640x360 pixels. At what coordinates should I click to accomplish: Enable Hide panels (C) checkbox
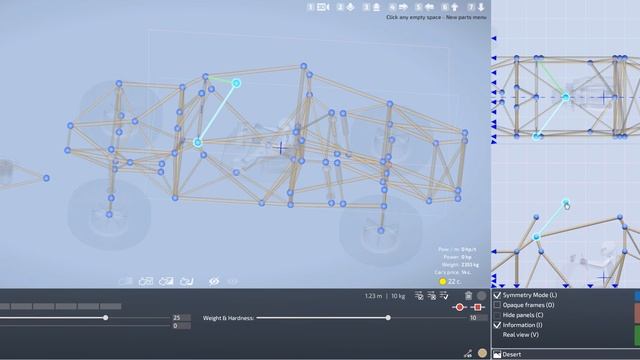point(497,315)
